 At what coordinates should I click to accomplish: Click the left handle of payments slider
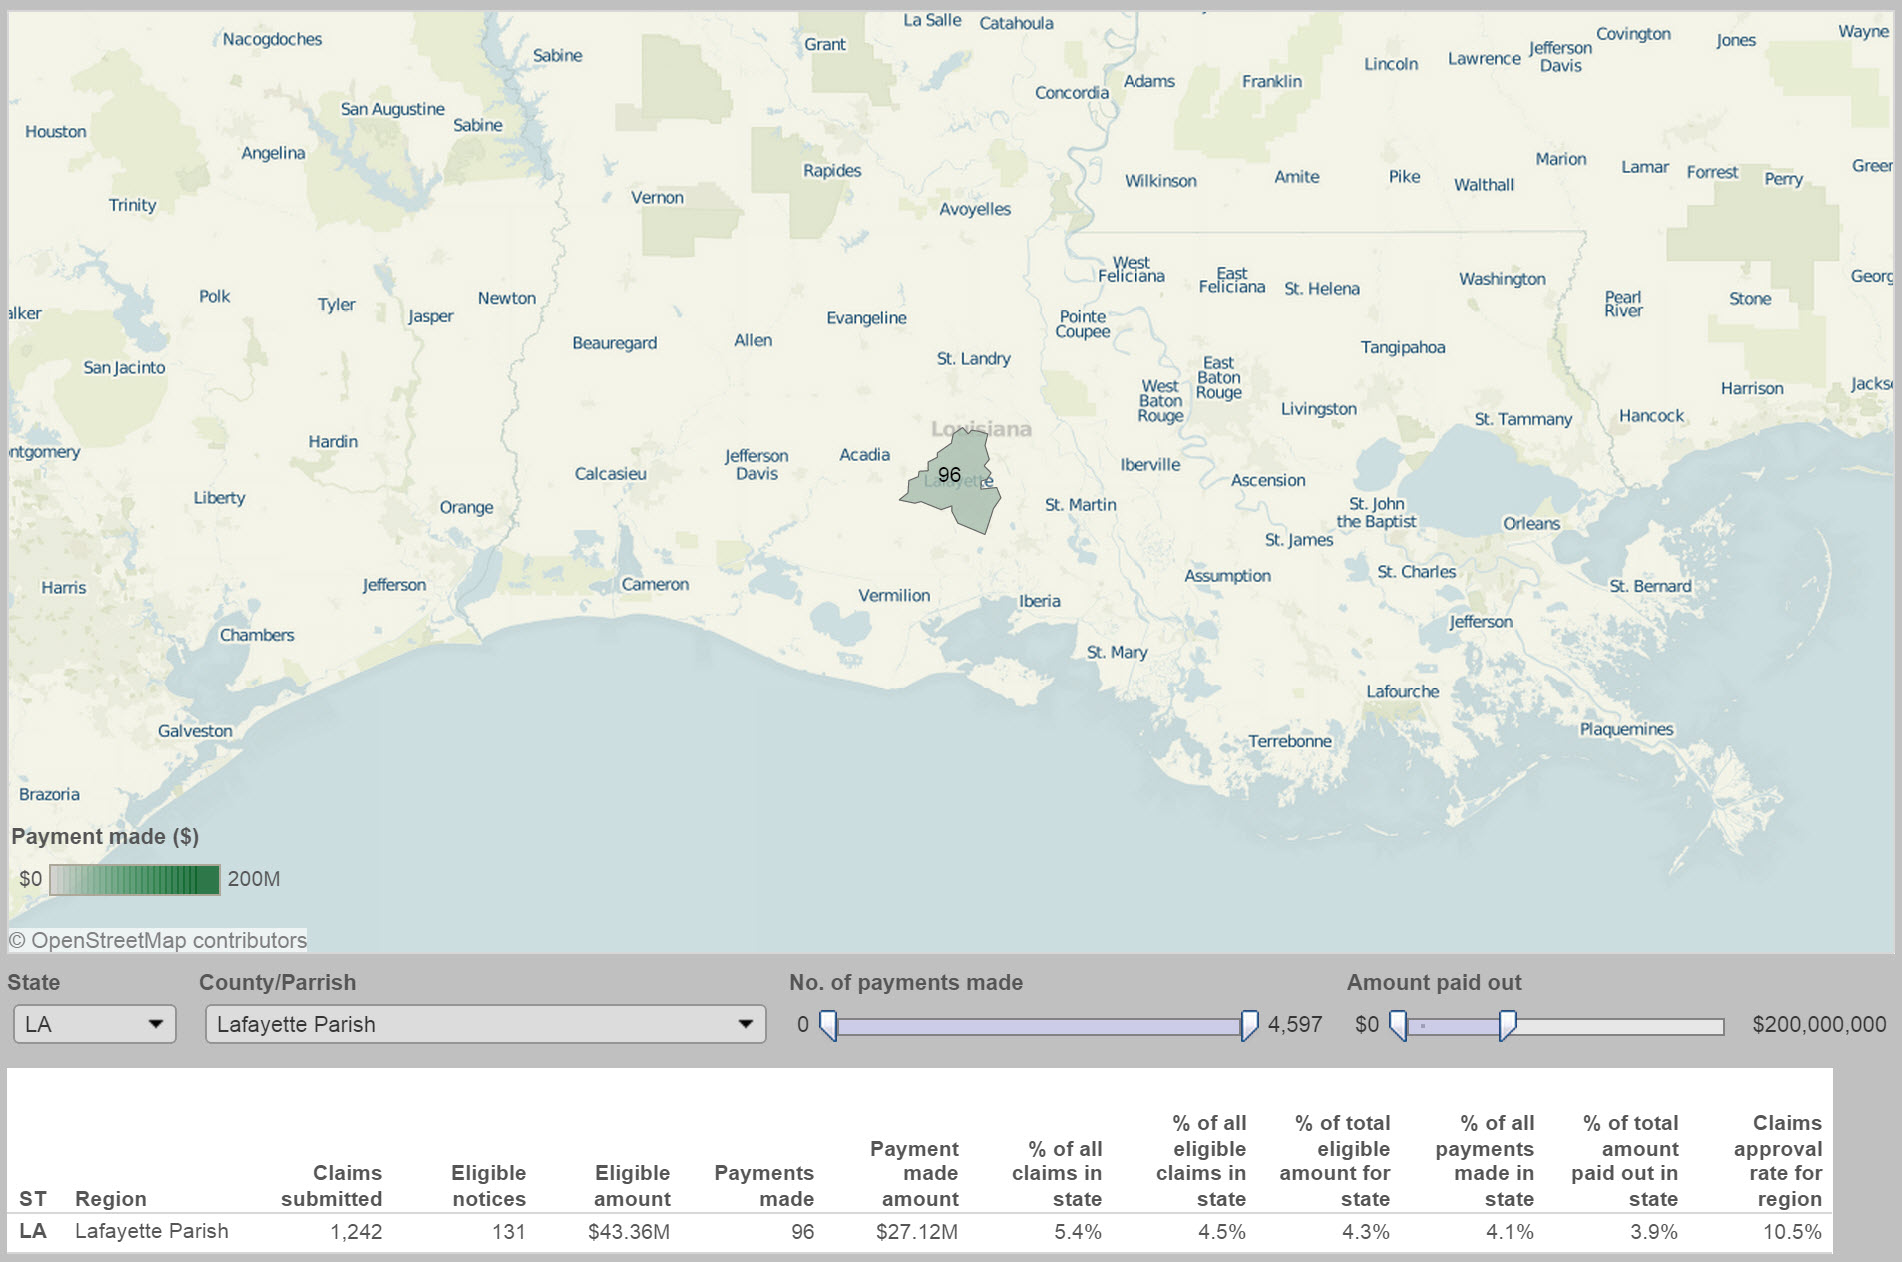(828, 1025)
